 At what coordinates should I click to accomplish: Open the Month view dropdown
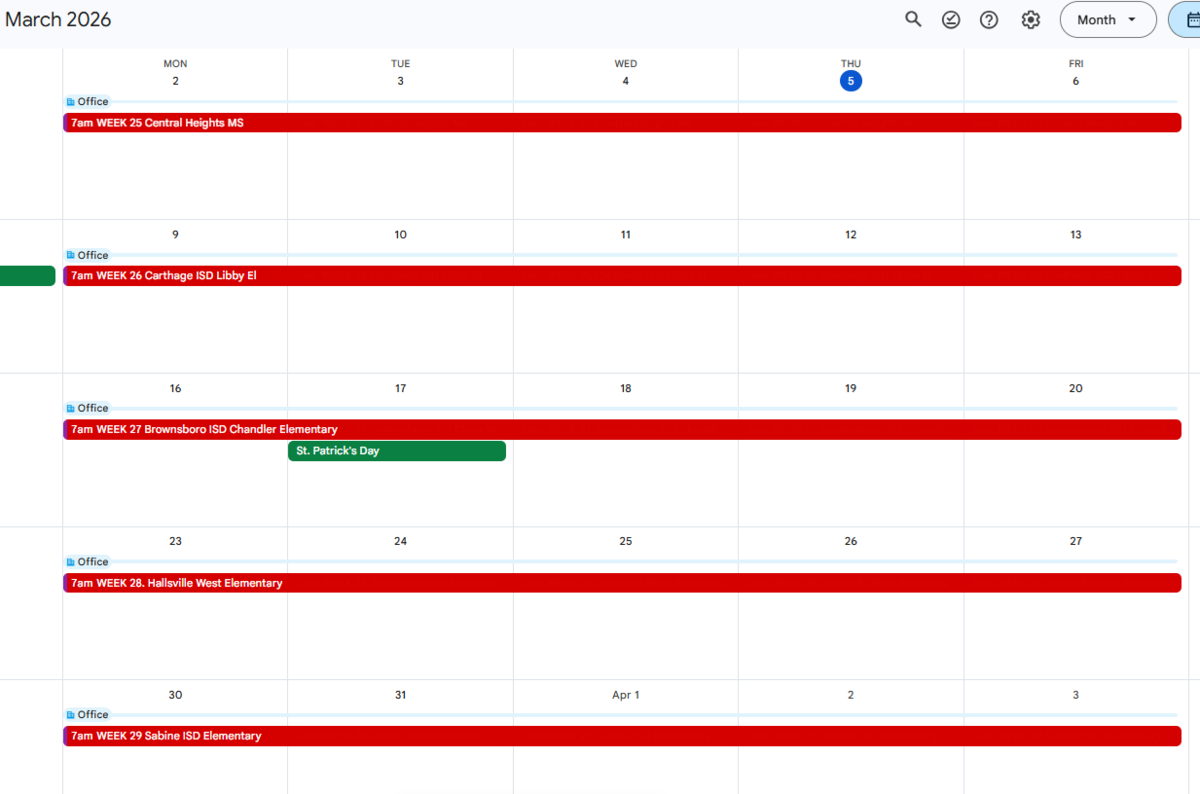click(1107, 19)
